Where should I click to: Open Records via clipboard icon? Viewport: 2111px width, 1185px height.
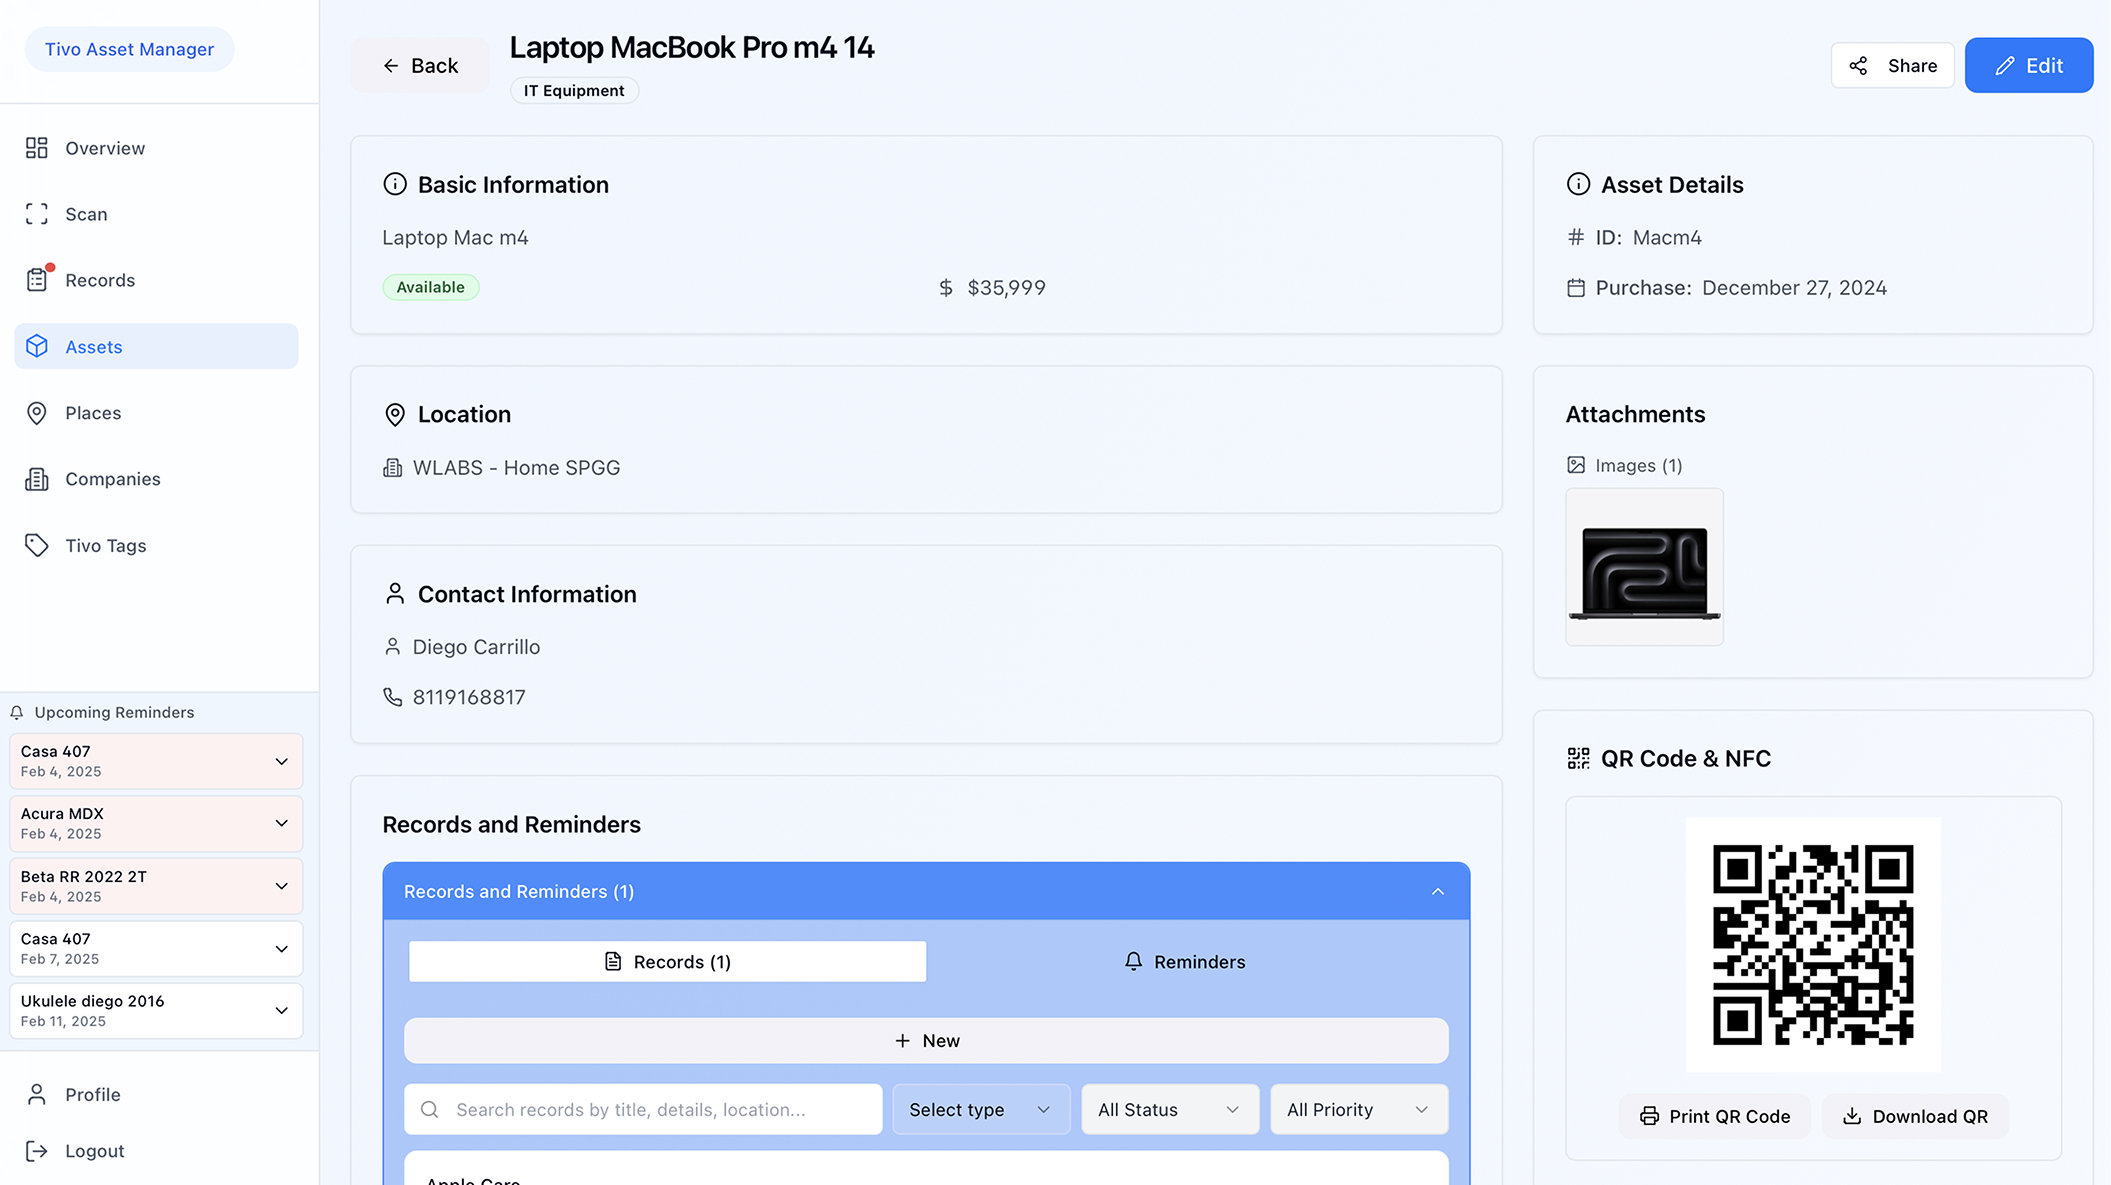[37, 280]
